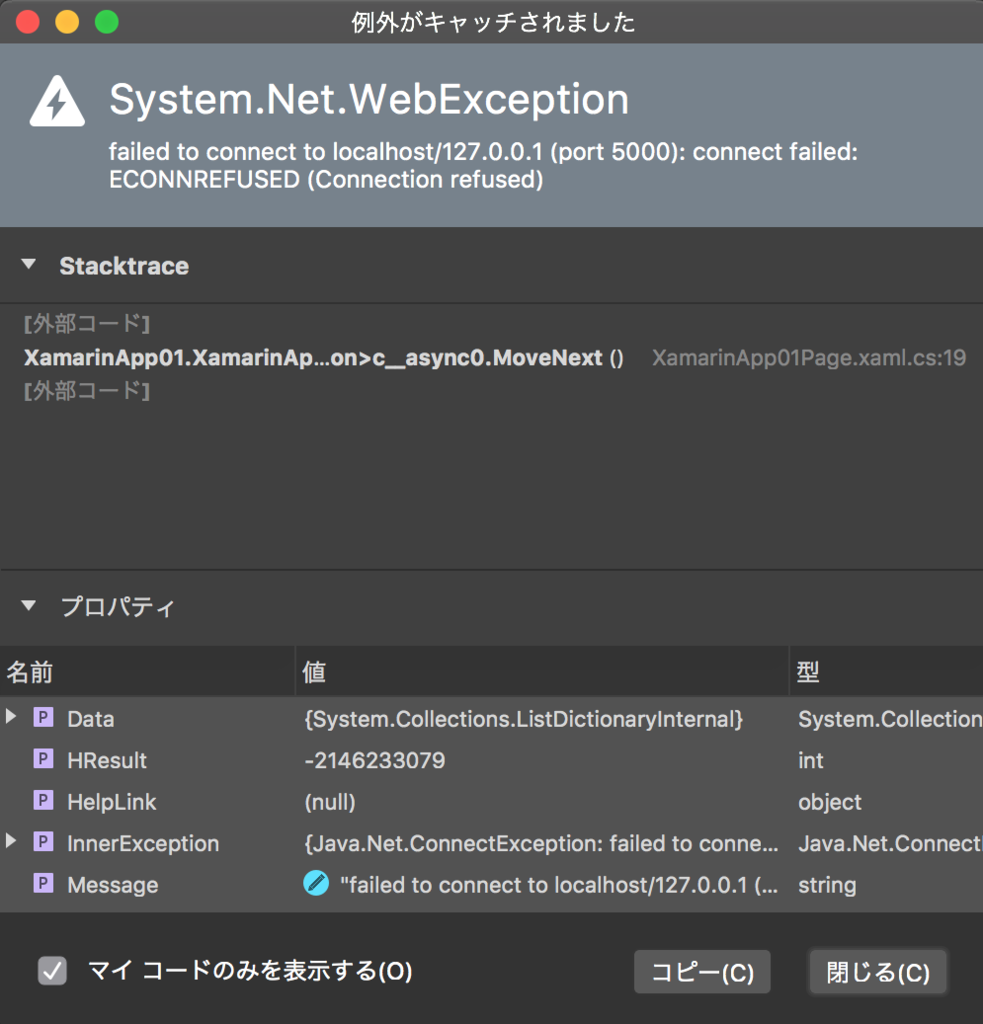Click the HelpLink property icon
This screenshot has width=983, height=1024.
[43, 801]
